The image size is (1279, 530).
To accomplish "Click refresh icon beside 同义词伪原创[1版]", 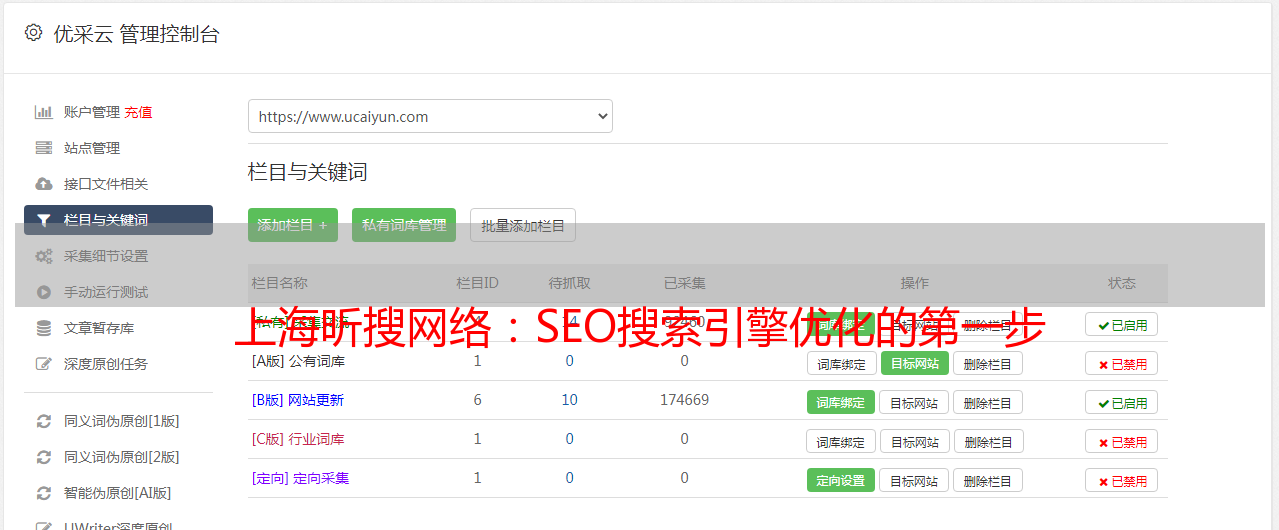I will (x=43, y=421).
